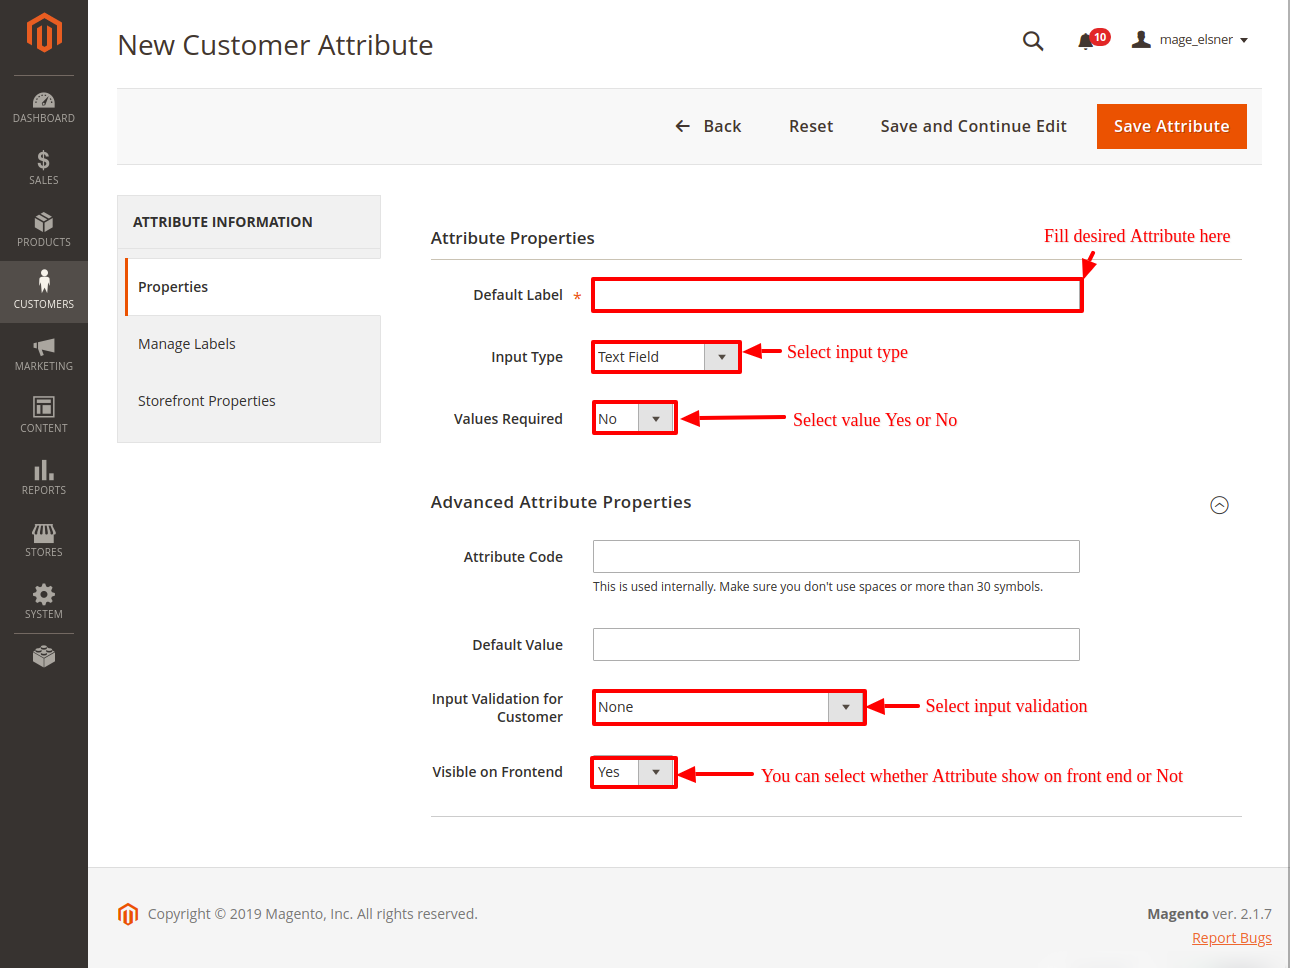This screenshot has height=968, width=1290.
Task: Click the Report Bugs link
Action: 1231,938
